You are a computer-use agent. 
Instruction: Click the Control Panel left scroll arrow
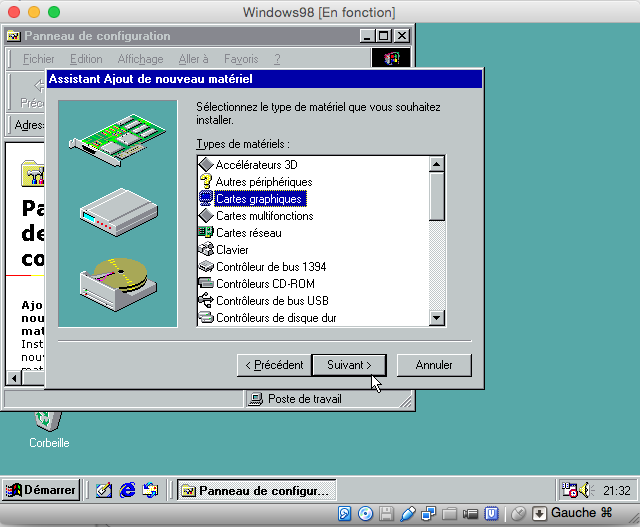pyautogui.click(x=14, y=378)
